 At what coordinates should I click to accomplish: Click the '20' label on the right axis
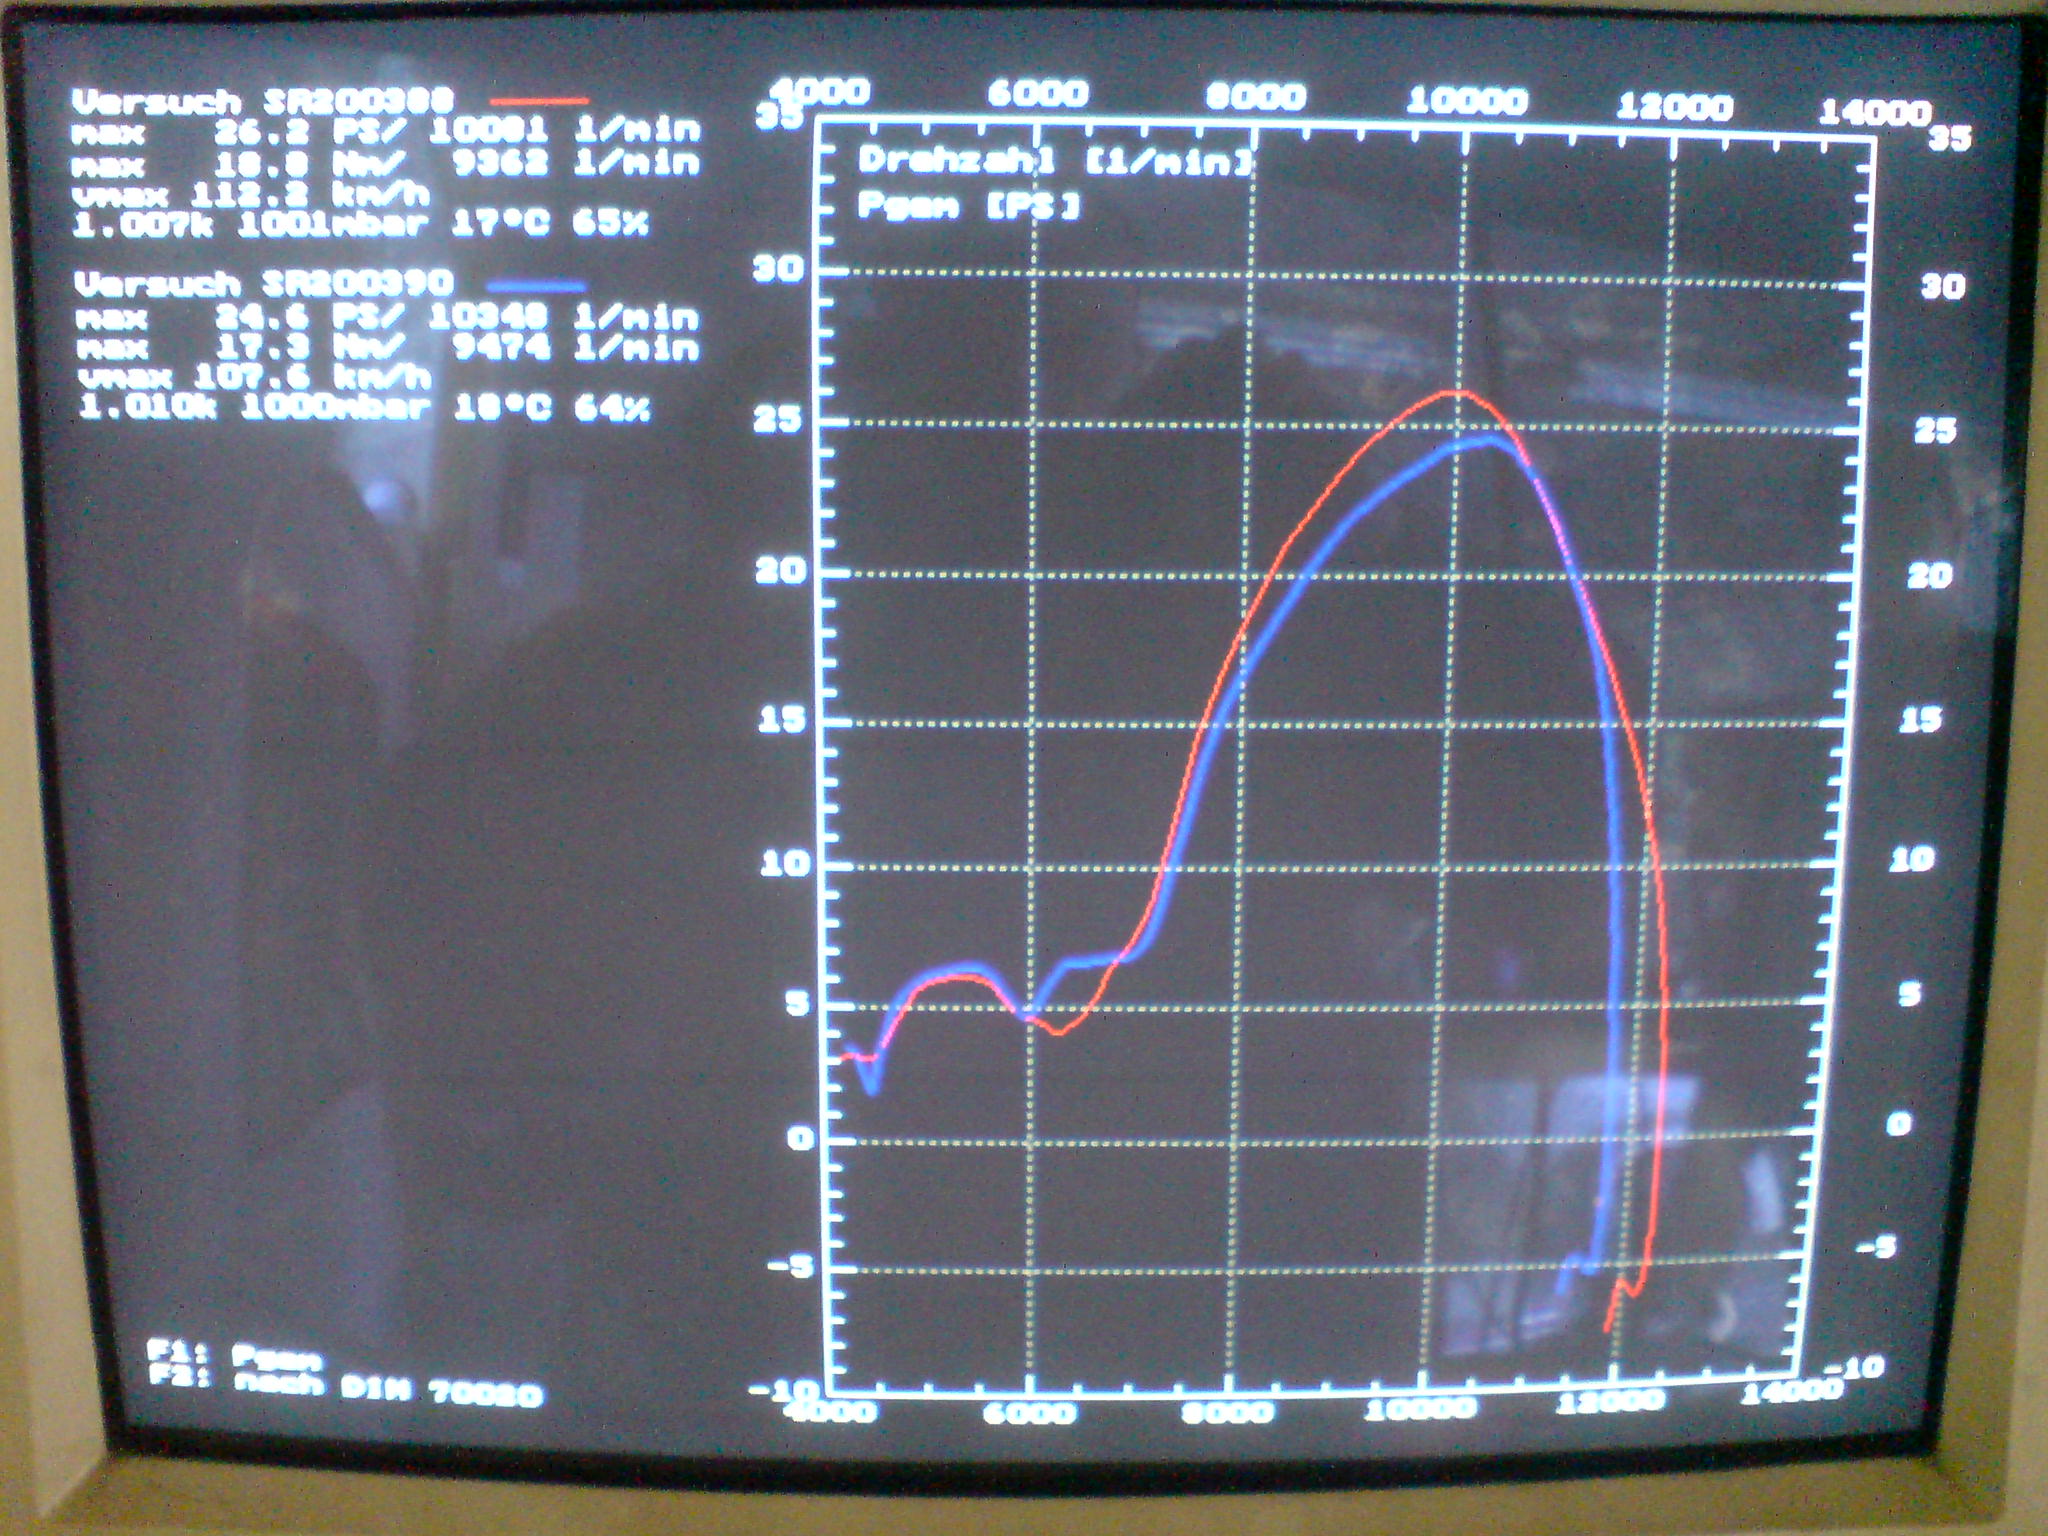click(x=1930, y=575)
